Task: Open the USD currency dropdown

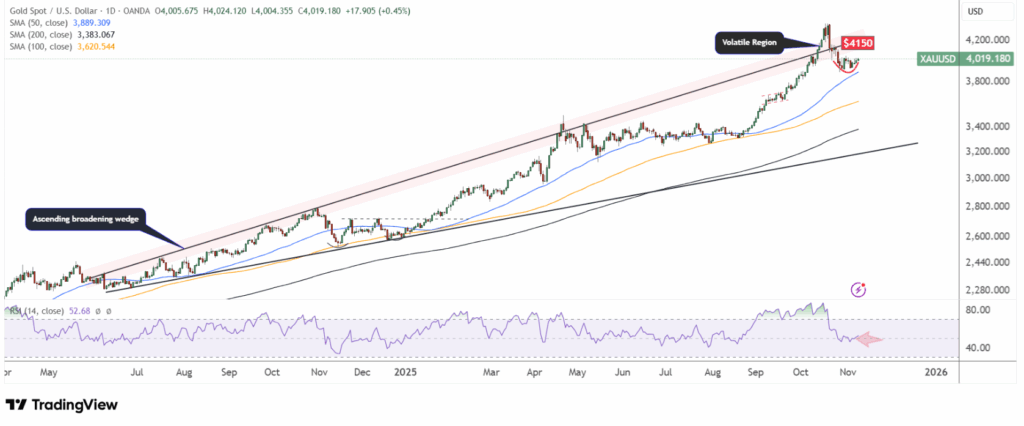Action: pos(975,11)
